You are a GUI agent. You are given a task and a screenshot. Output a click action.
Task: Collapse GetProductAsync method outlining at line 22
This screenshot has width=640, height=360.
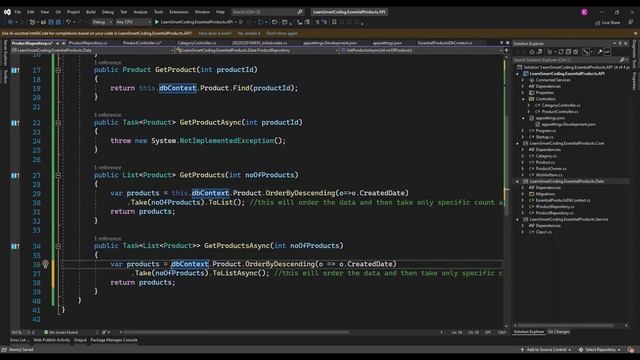pyautogui.click(x=58, y=123)
